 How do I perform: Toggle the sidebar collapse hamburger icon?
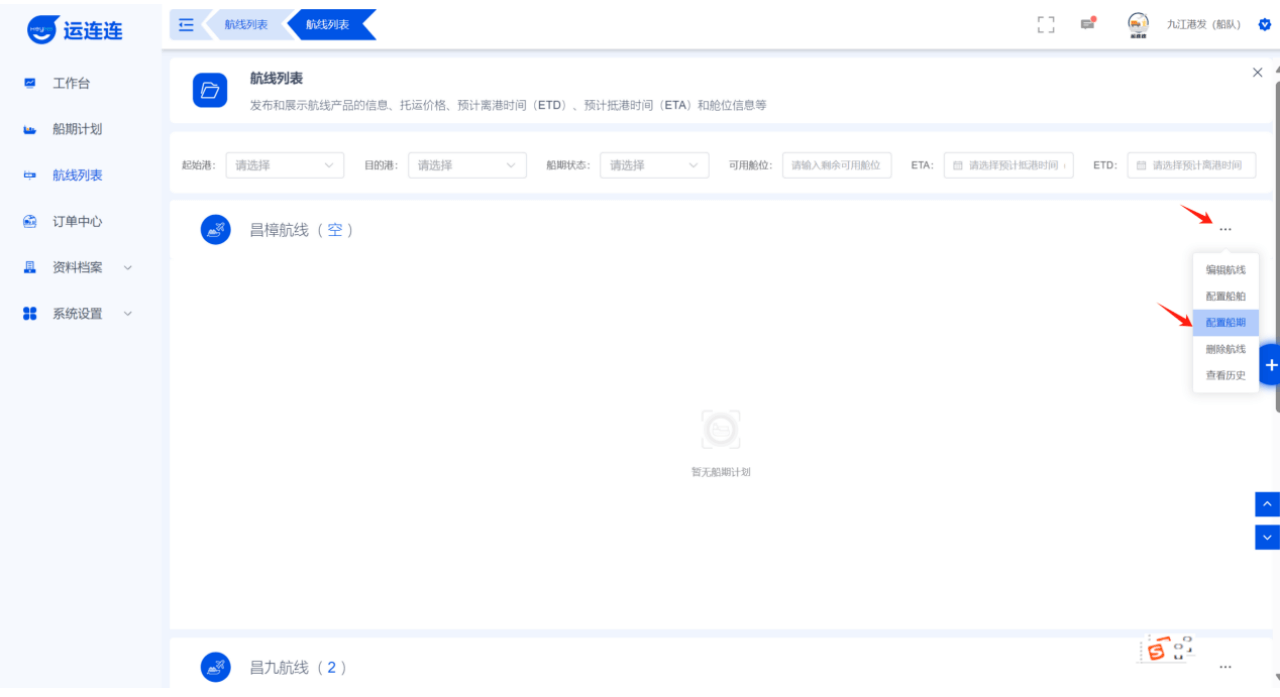coord(186,25)
